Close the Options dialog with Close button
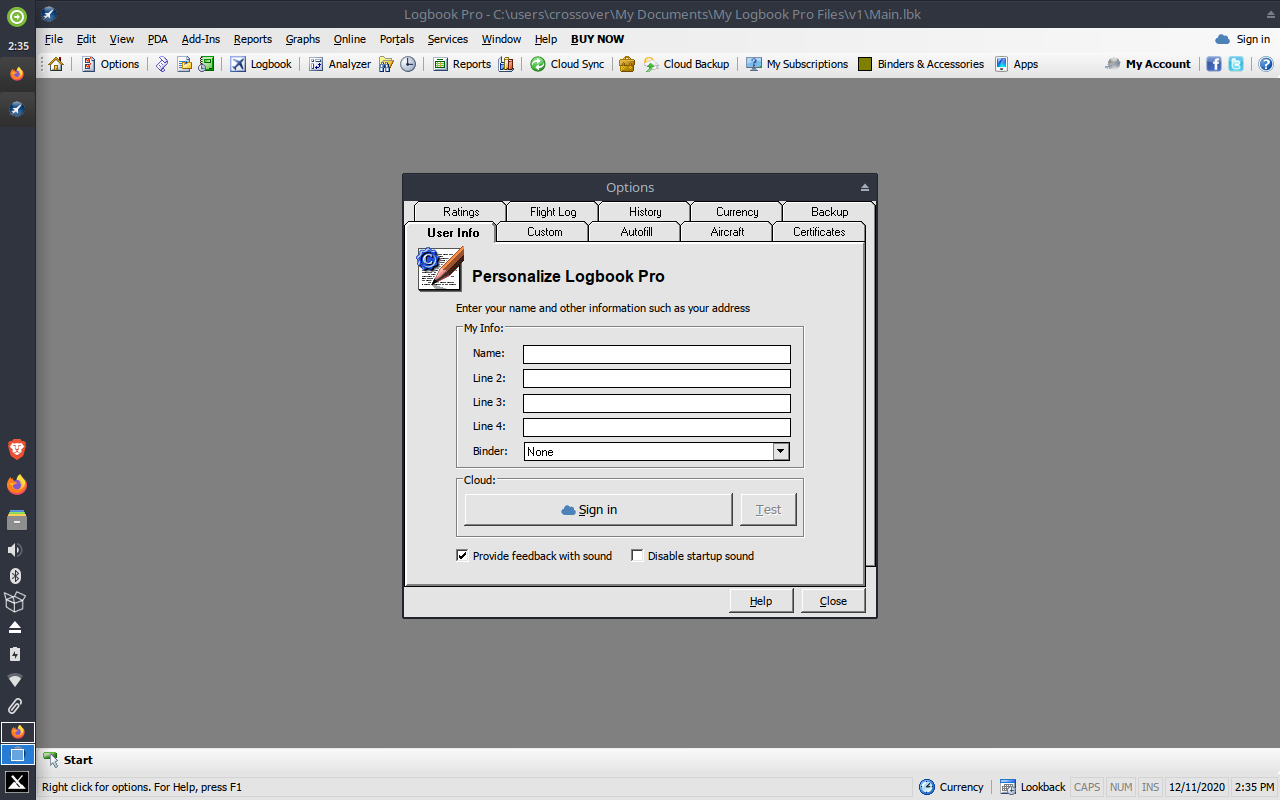 [x=833, y=601]
